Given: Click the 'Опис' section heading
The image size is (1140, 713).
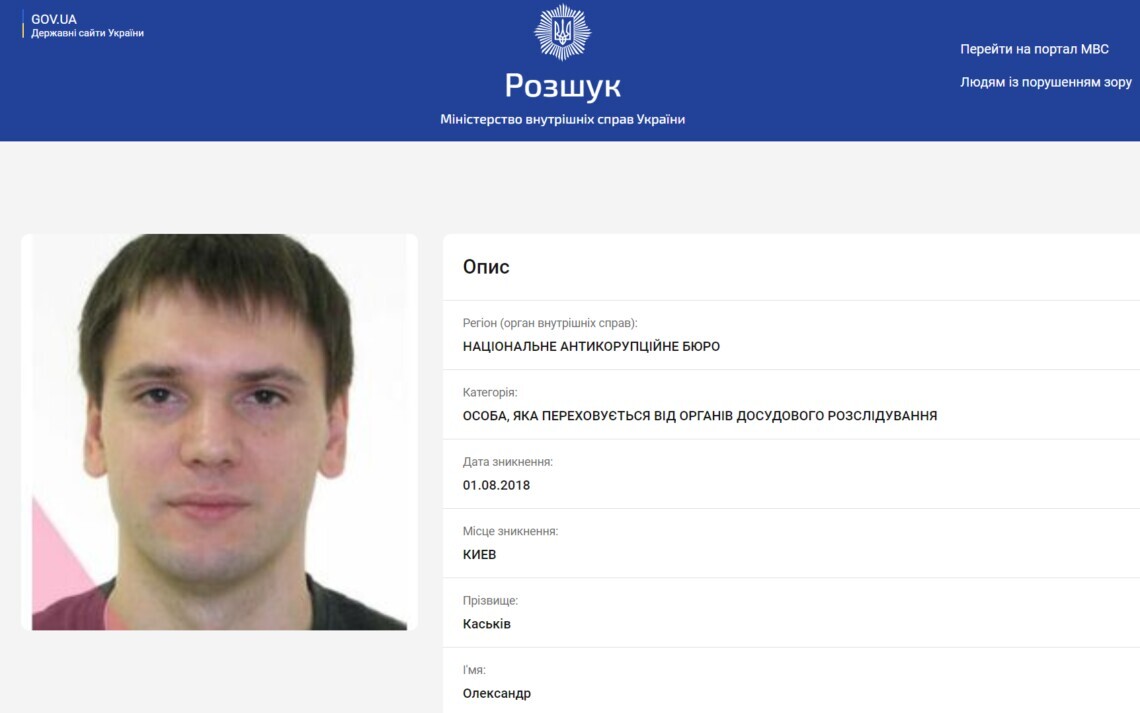Looking at the screenshot, I should pos(486,267).
